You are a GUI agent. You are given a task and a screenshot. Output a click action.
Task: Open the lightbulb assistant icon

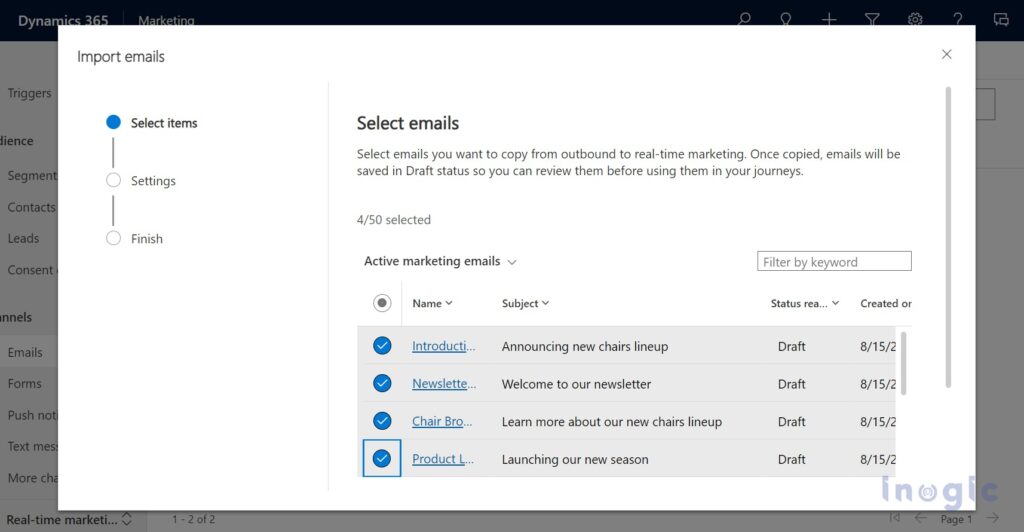tap(786, 19)
